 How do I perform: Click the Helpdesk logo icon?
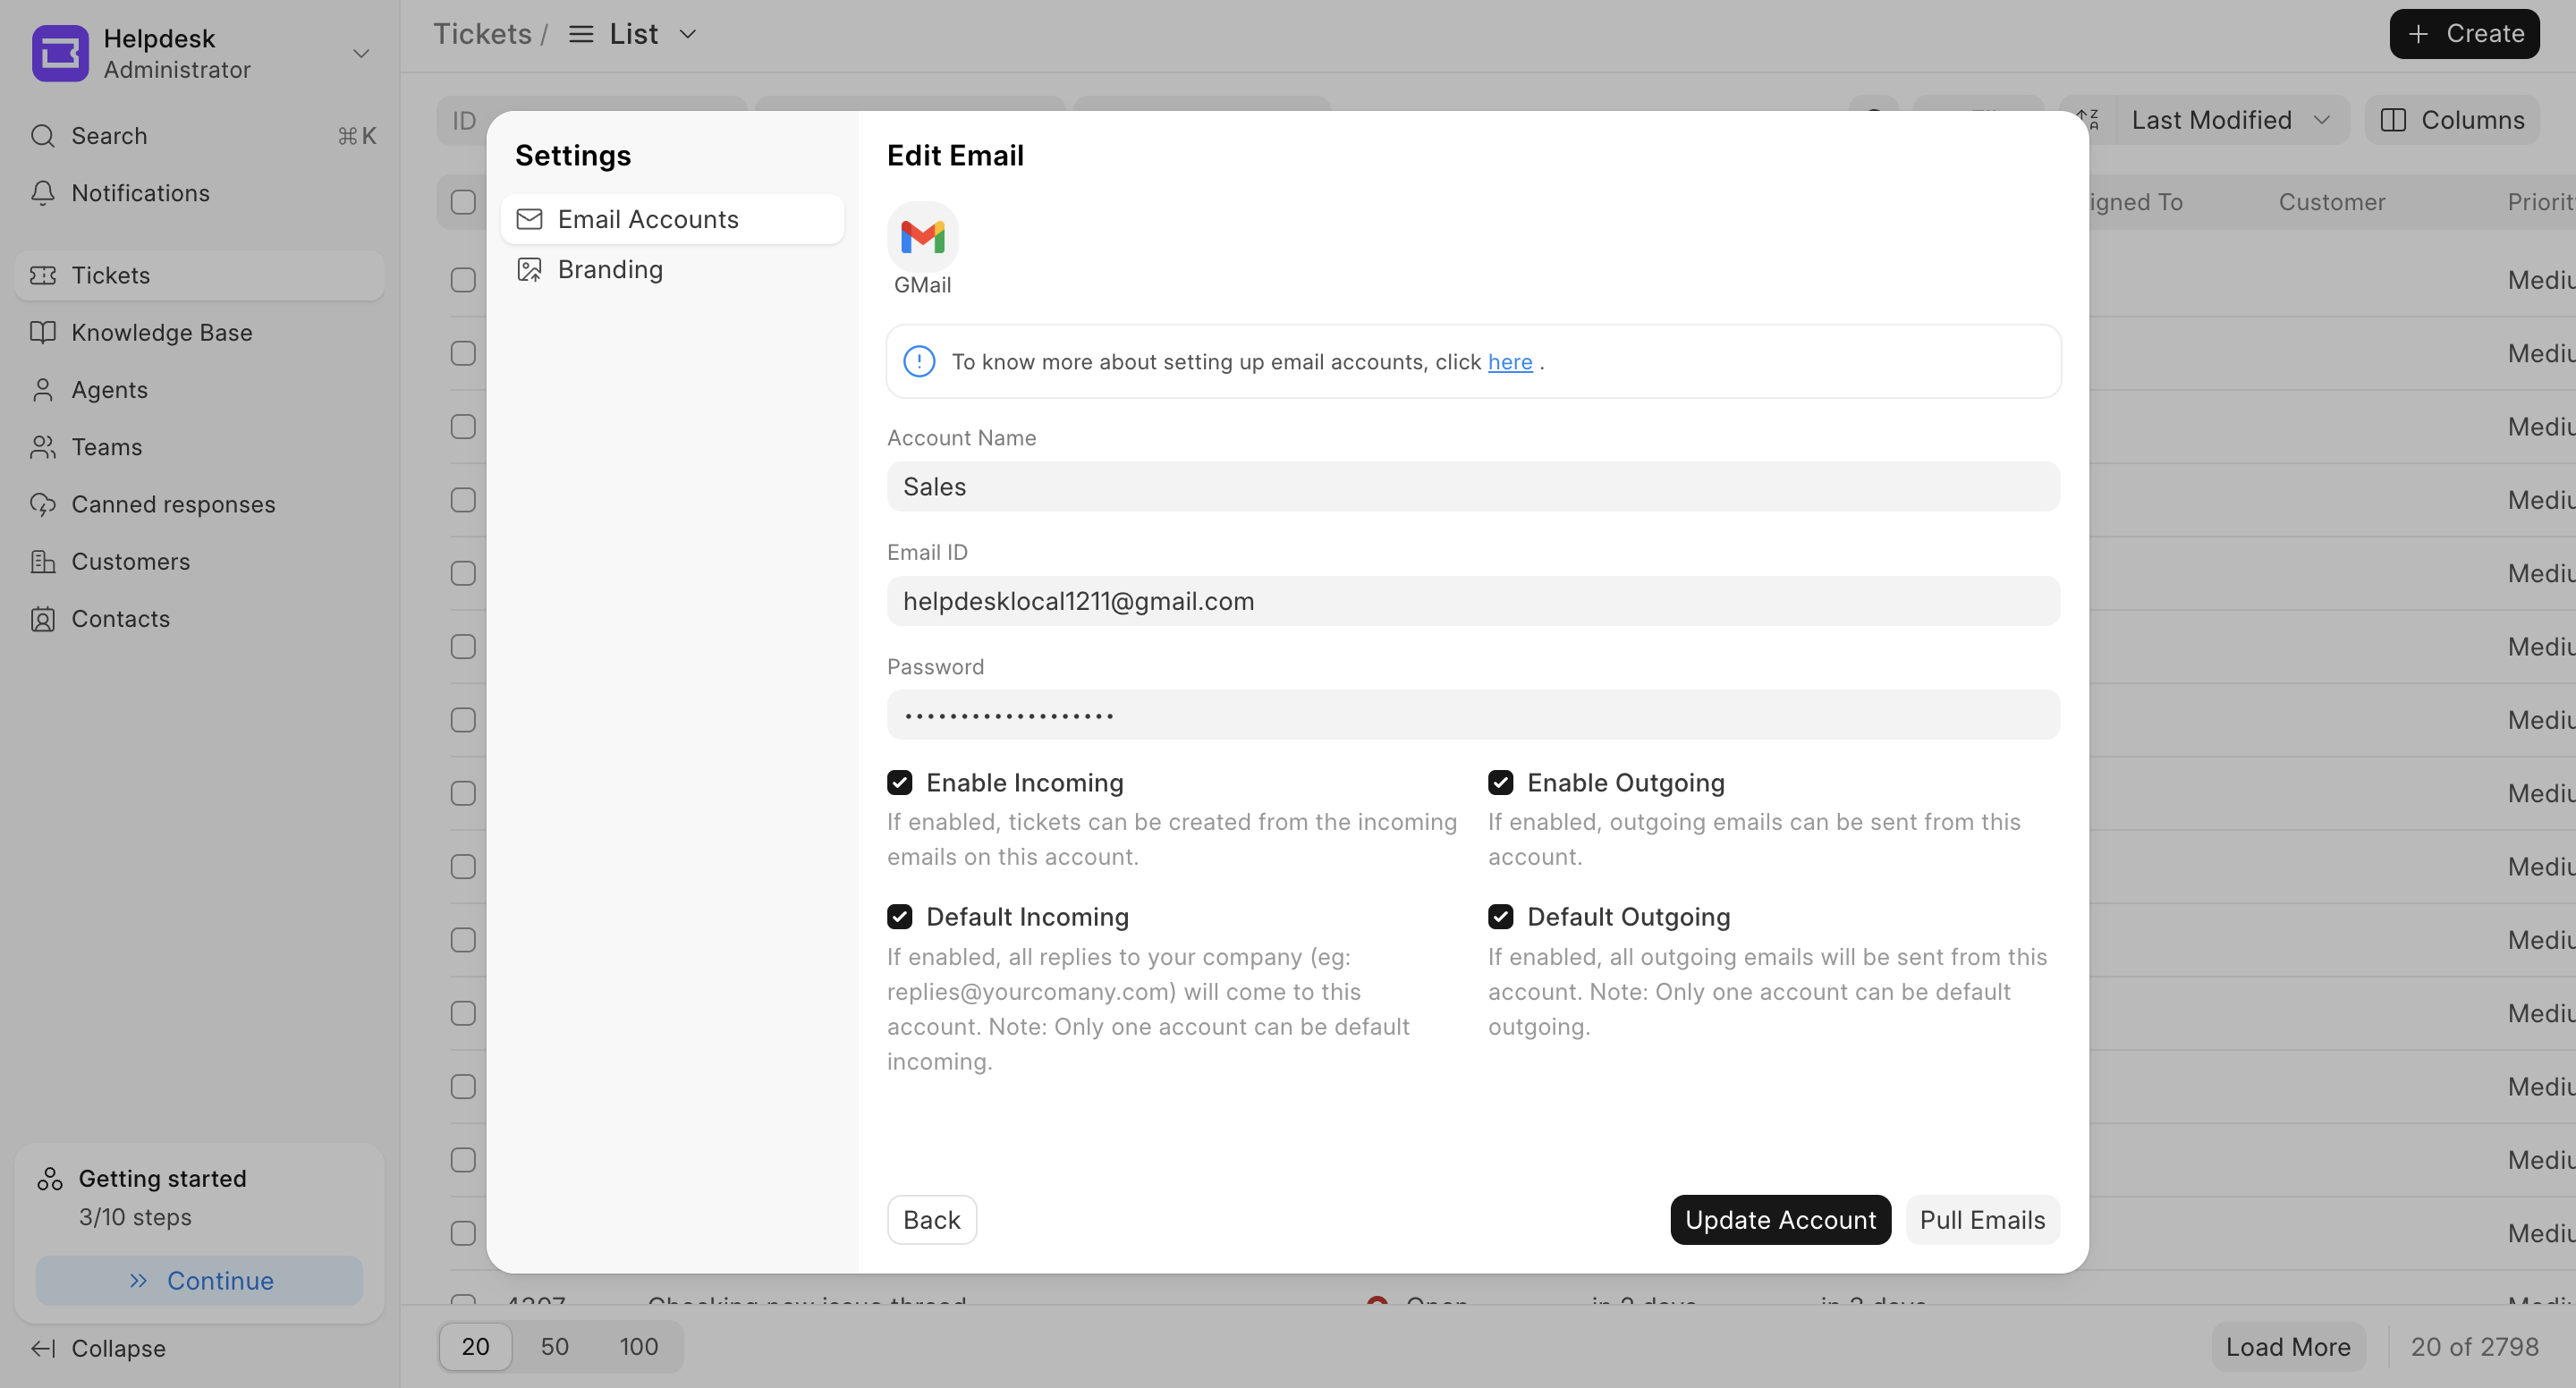[60, 53]
